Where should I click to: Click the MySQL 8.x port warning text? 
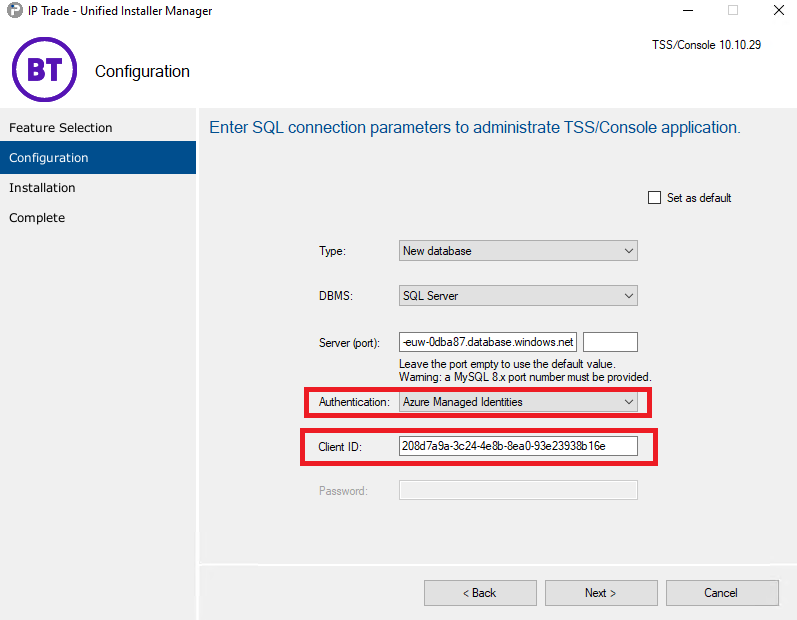click(525, 377)
